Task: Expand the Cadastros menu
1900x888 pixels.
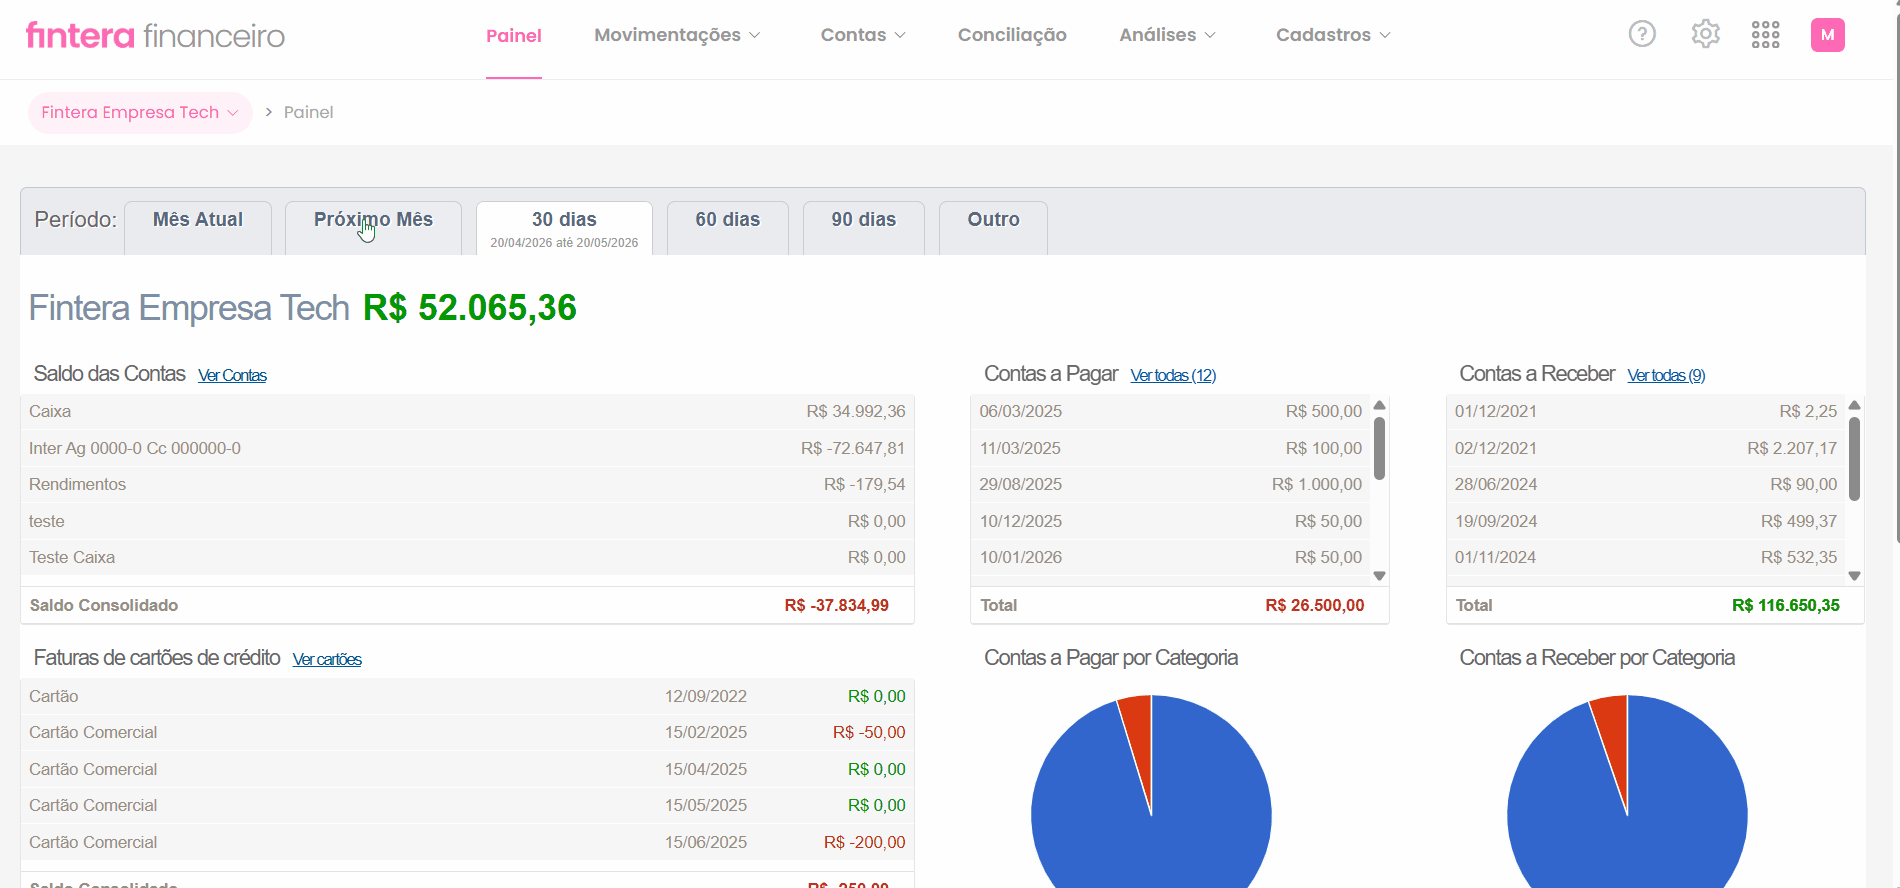Action: pos(1333,35)
